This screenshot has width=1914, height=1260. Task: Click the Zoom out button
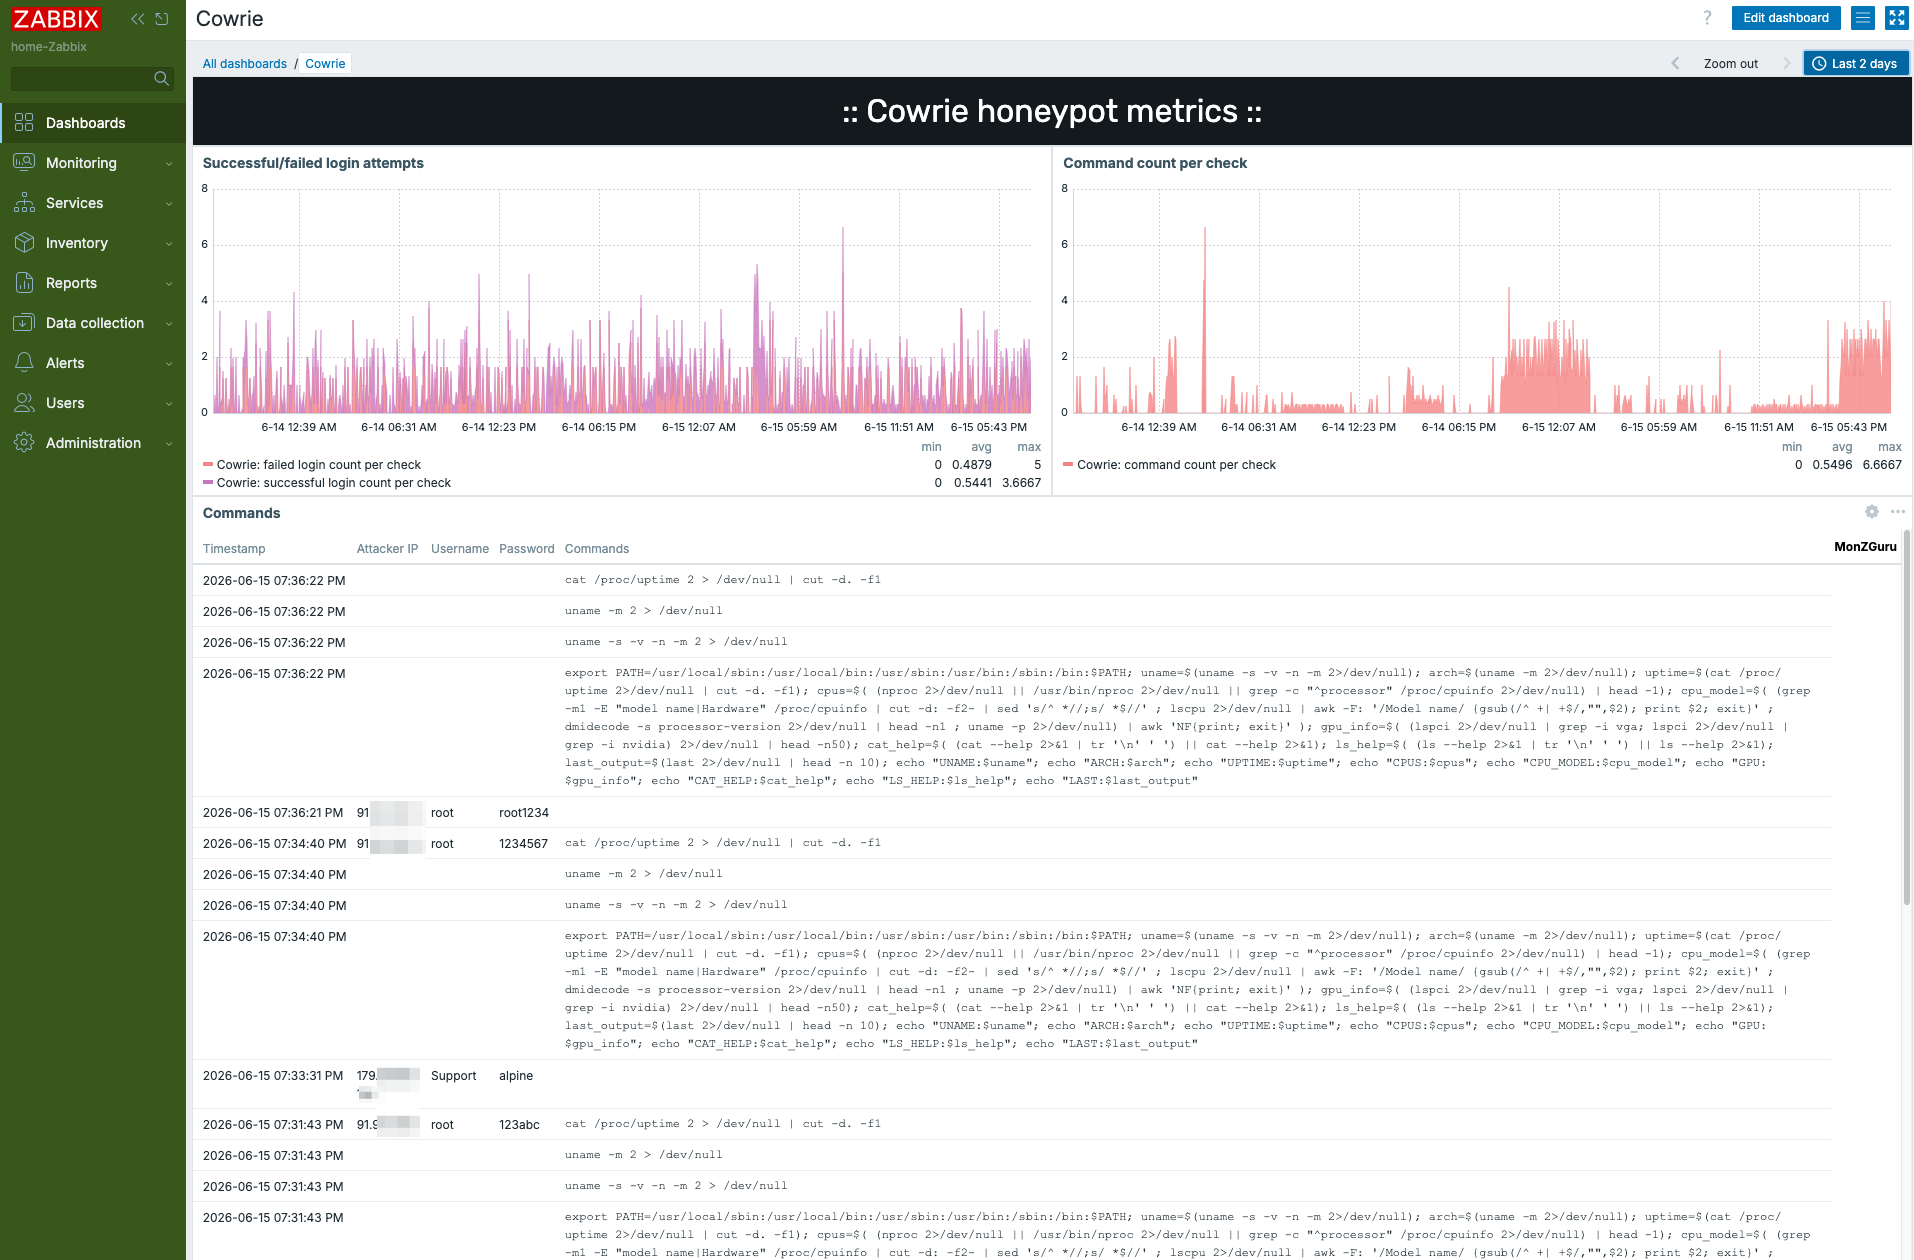pos(1731,64)
